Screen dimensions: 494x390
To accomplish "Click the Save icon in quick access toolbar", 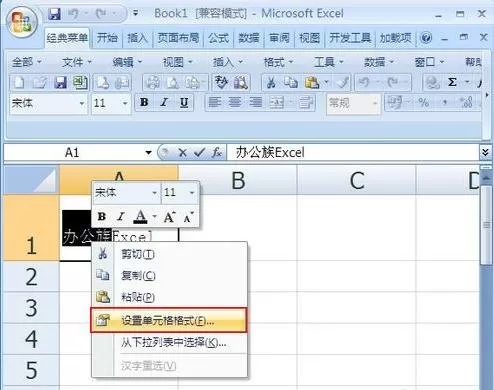I will click(x=54, y=14).
